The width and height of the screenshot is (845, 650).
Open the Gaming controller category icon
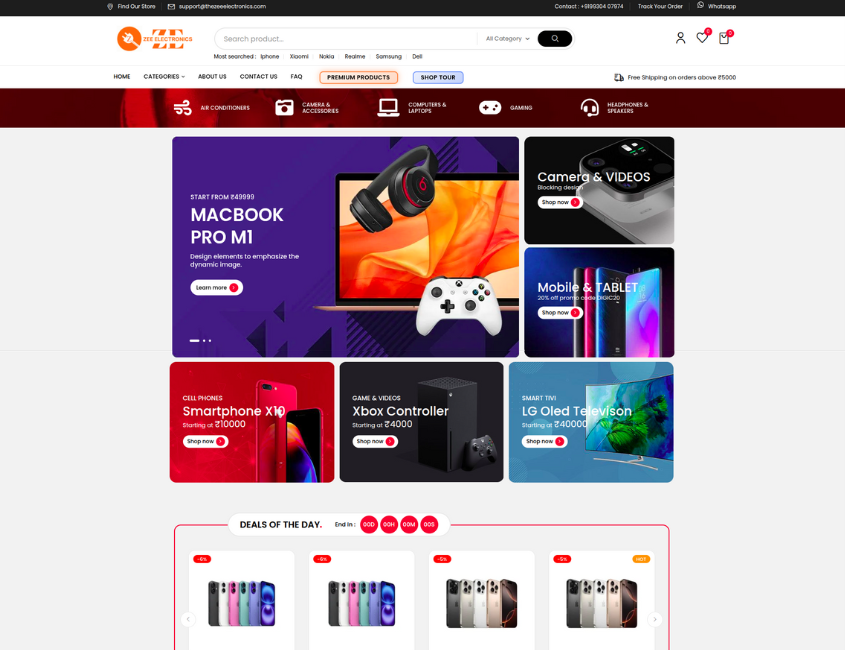coord(490,108)
